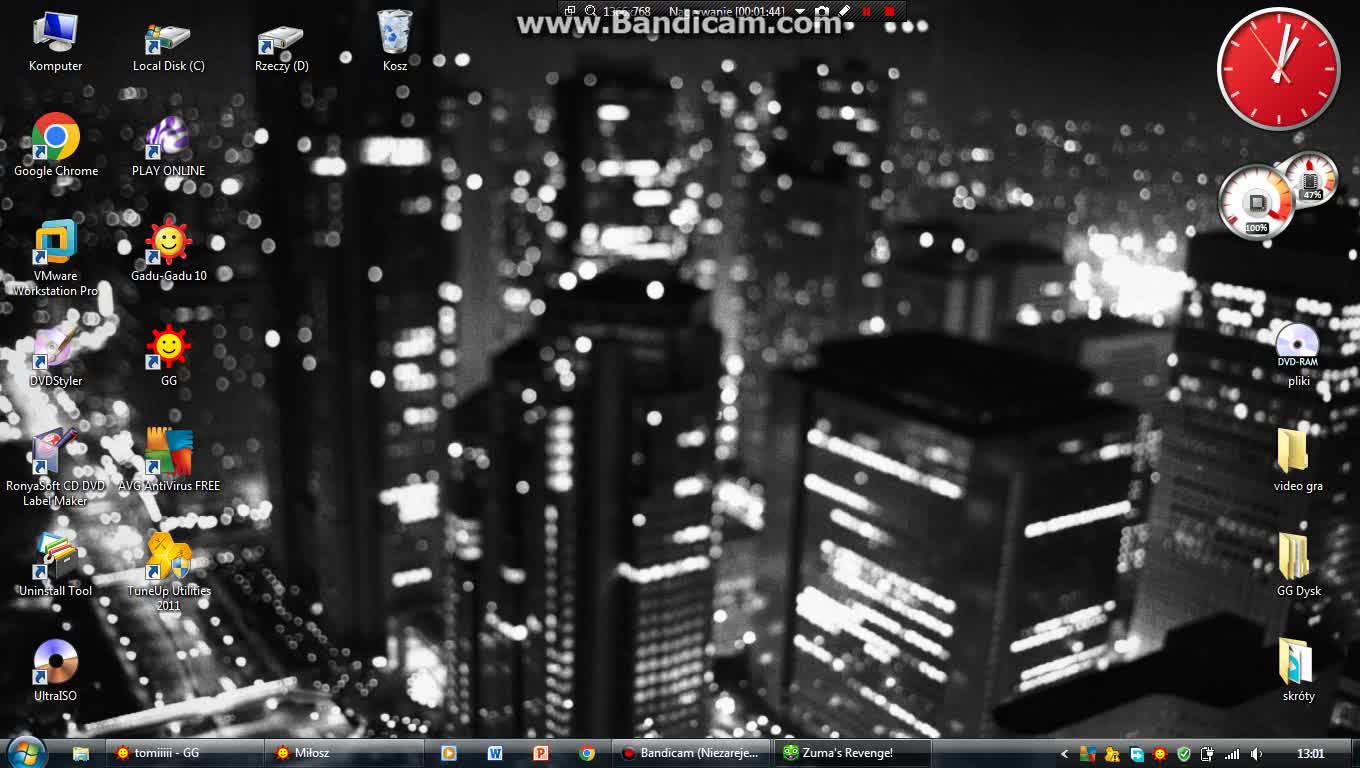Open RonyaSoft CD DVD Label Maker icon

55,453
